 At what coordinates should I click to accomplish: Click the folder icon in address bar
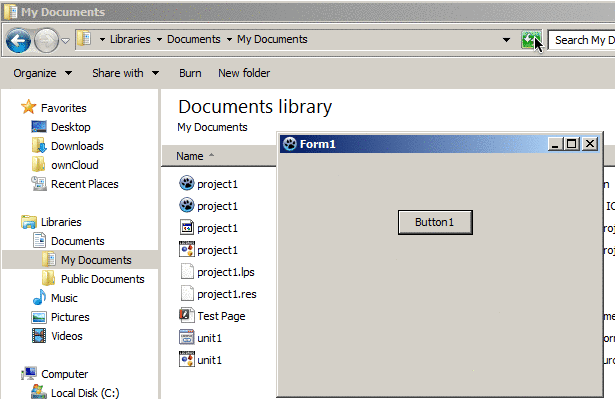pos(84,39)
